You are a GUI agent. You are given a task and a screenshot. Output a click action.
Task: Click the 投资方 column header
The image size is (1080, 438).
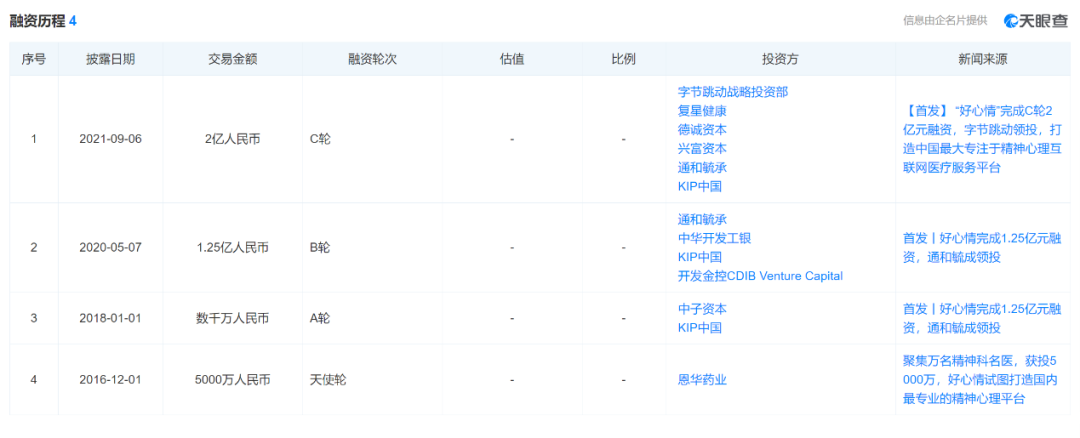tap(780, 59)
